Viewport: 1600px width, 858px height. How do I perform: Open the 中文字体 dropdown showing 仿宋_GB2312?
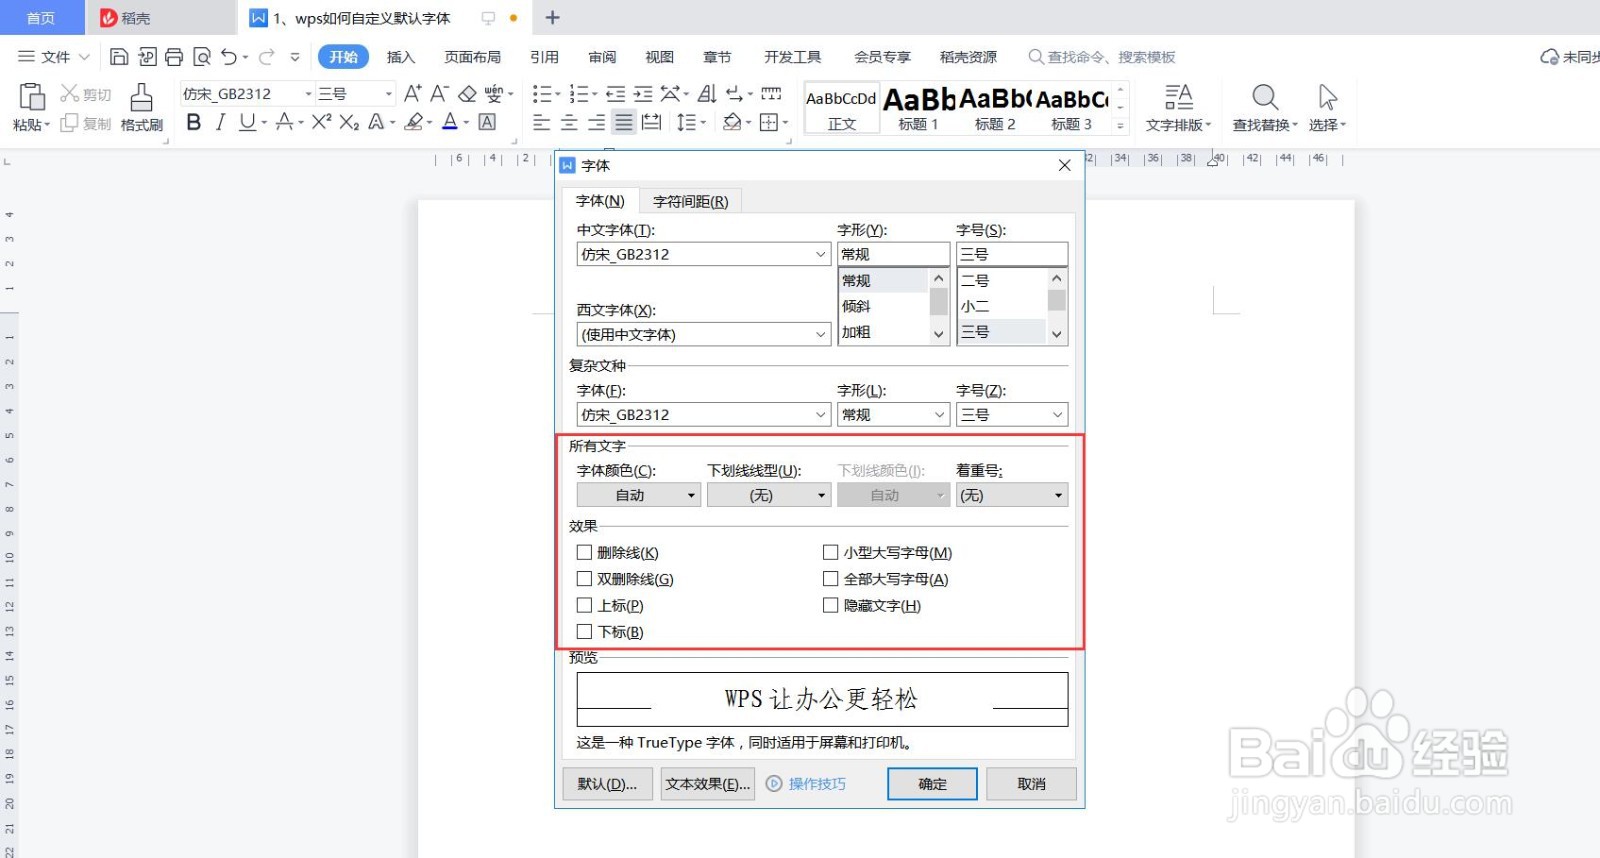[703, 254]
